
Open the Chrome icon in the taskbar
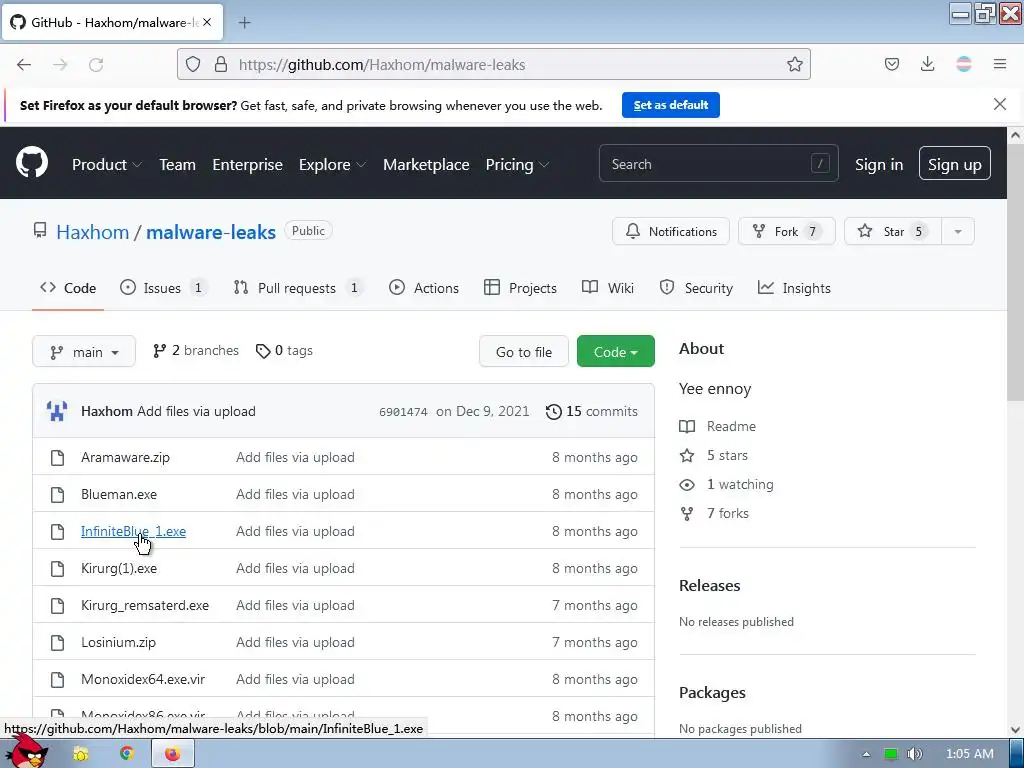pos(127,754)
